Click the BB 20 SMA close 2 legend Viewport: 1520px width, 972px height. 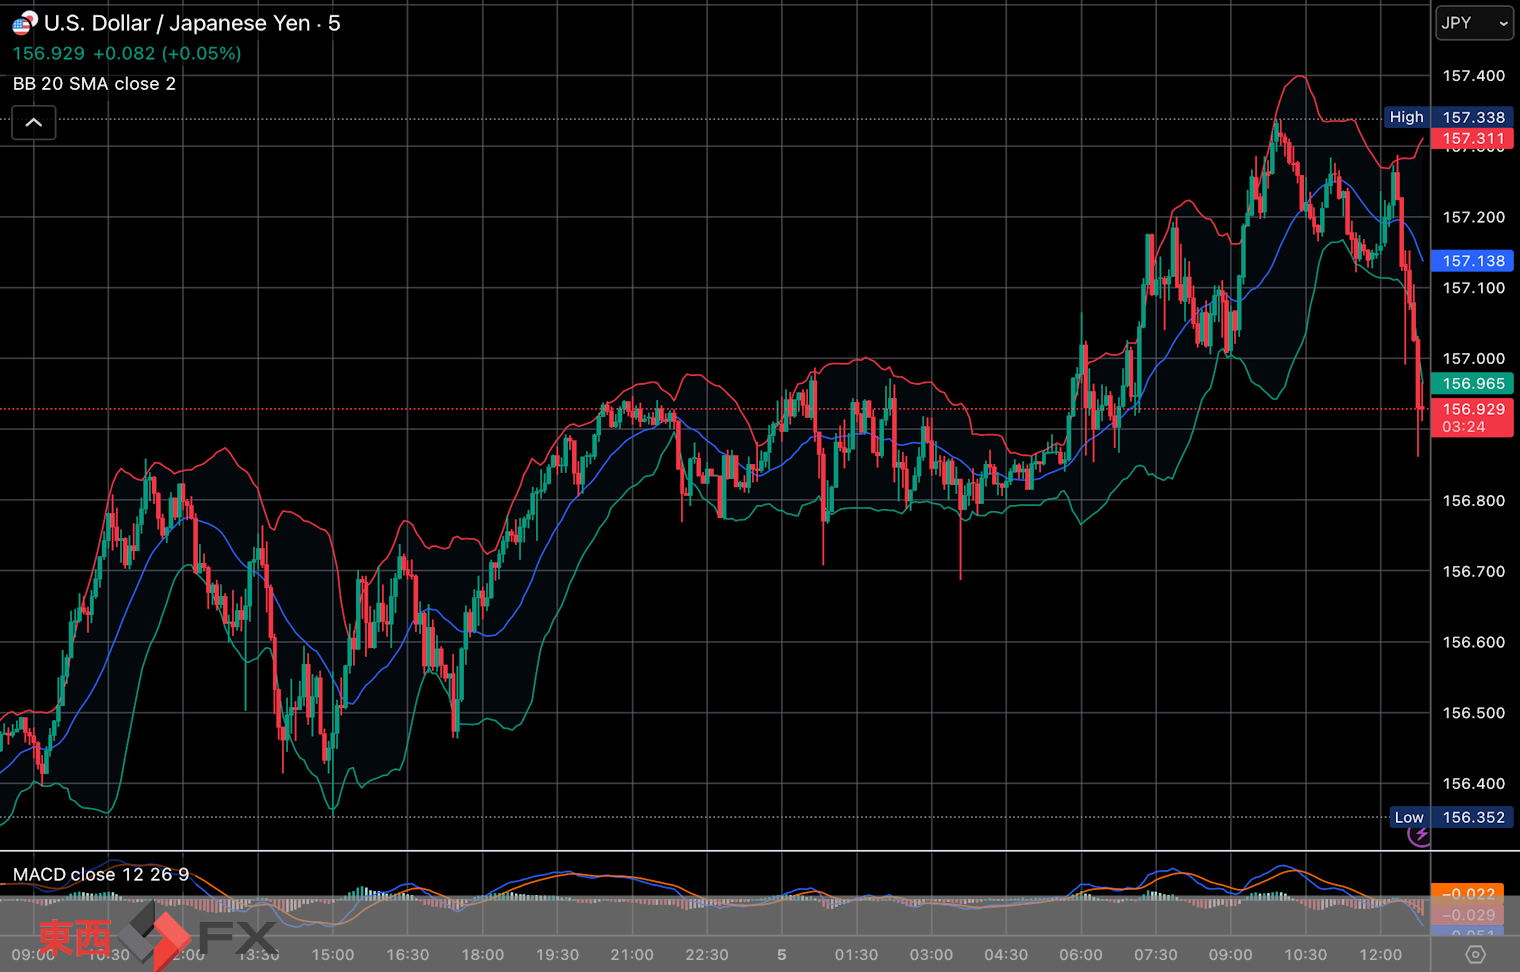coord(94,84)
